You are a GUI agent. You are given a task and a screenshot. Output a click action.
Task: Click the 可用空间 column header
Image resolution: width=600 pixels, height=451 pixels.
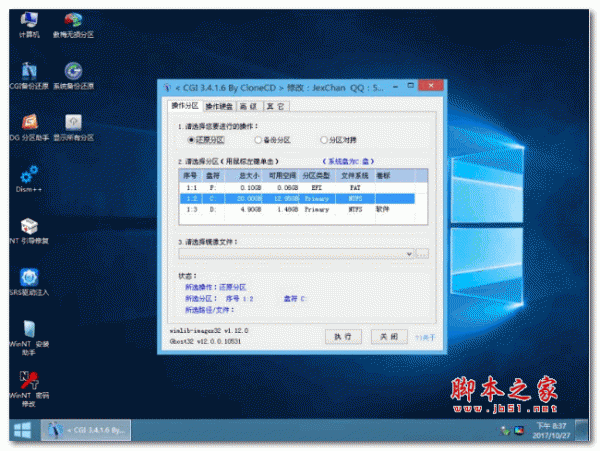(281, 176)
